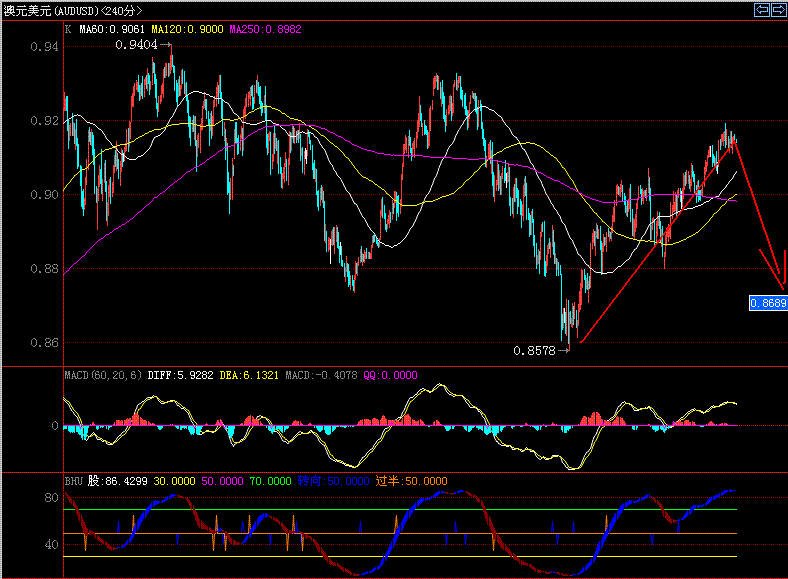The height and width of the screenshot is (579, 788).
Task: Click the BHU panel 80 axis label
Action: [51, 498]
